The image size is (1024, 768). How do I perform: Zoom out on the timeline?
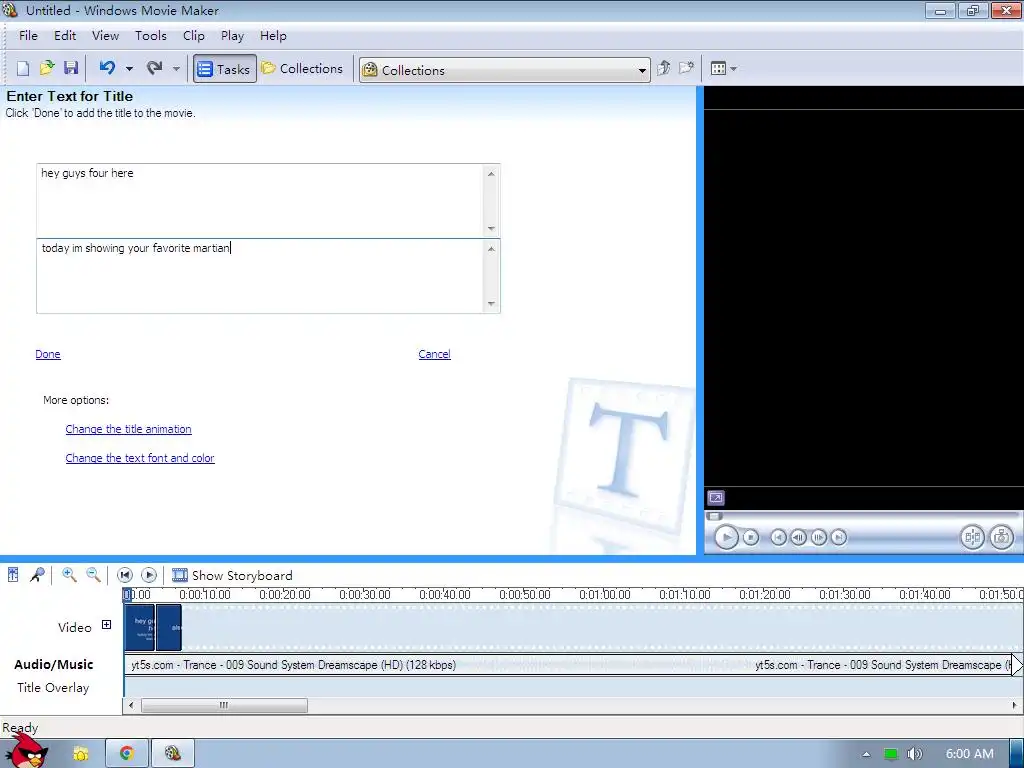[93, 575]
